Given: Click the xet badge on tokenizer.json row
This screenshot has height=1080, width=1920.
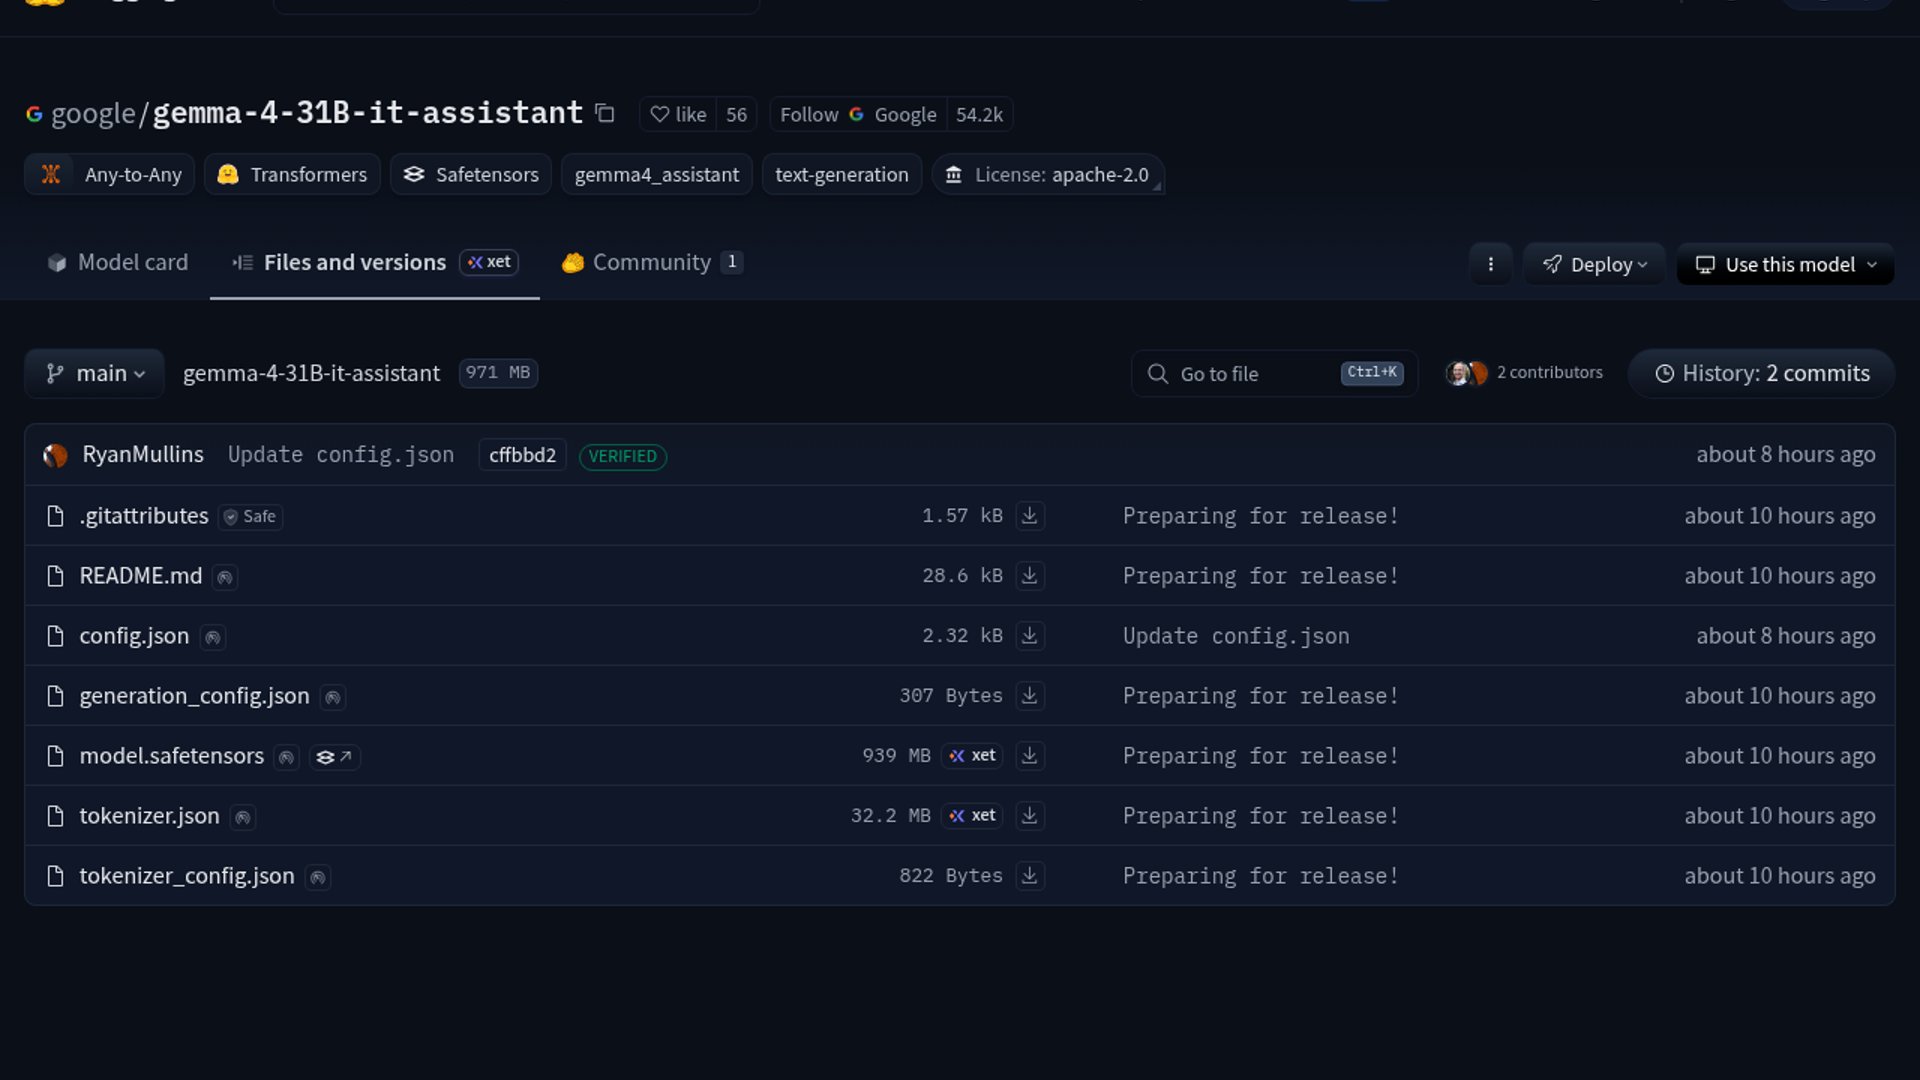Looking at the screenshot, I should (x=972, y=816).
